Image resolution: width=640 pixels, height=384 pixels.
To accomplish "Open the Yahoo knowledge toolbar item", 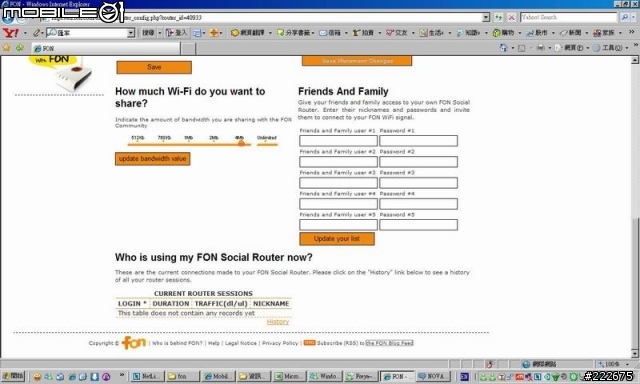I will 469,33.
